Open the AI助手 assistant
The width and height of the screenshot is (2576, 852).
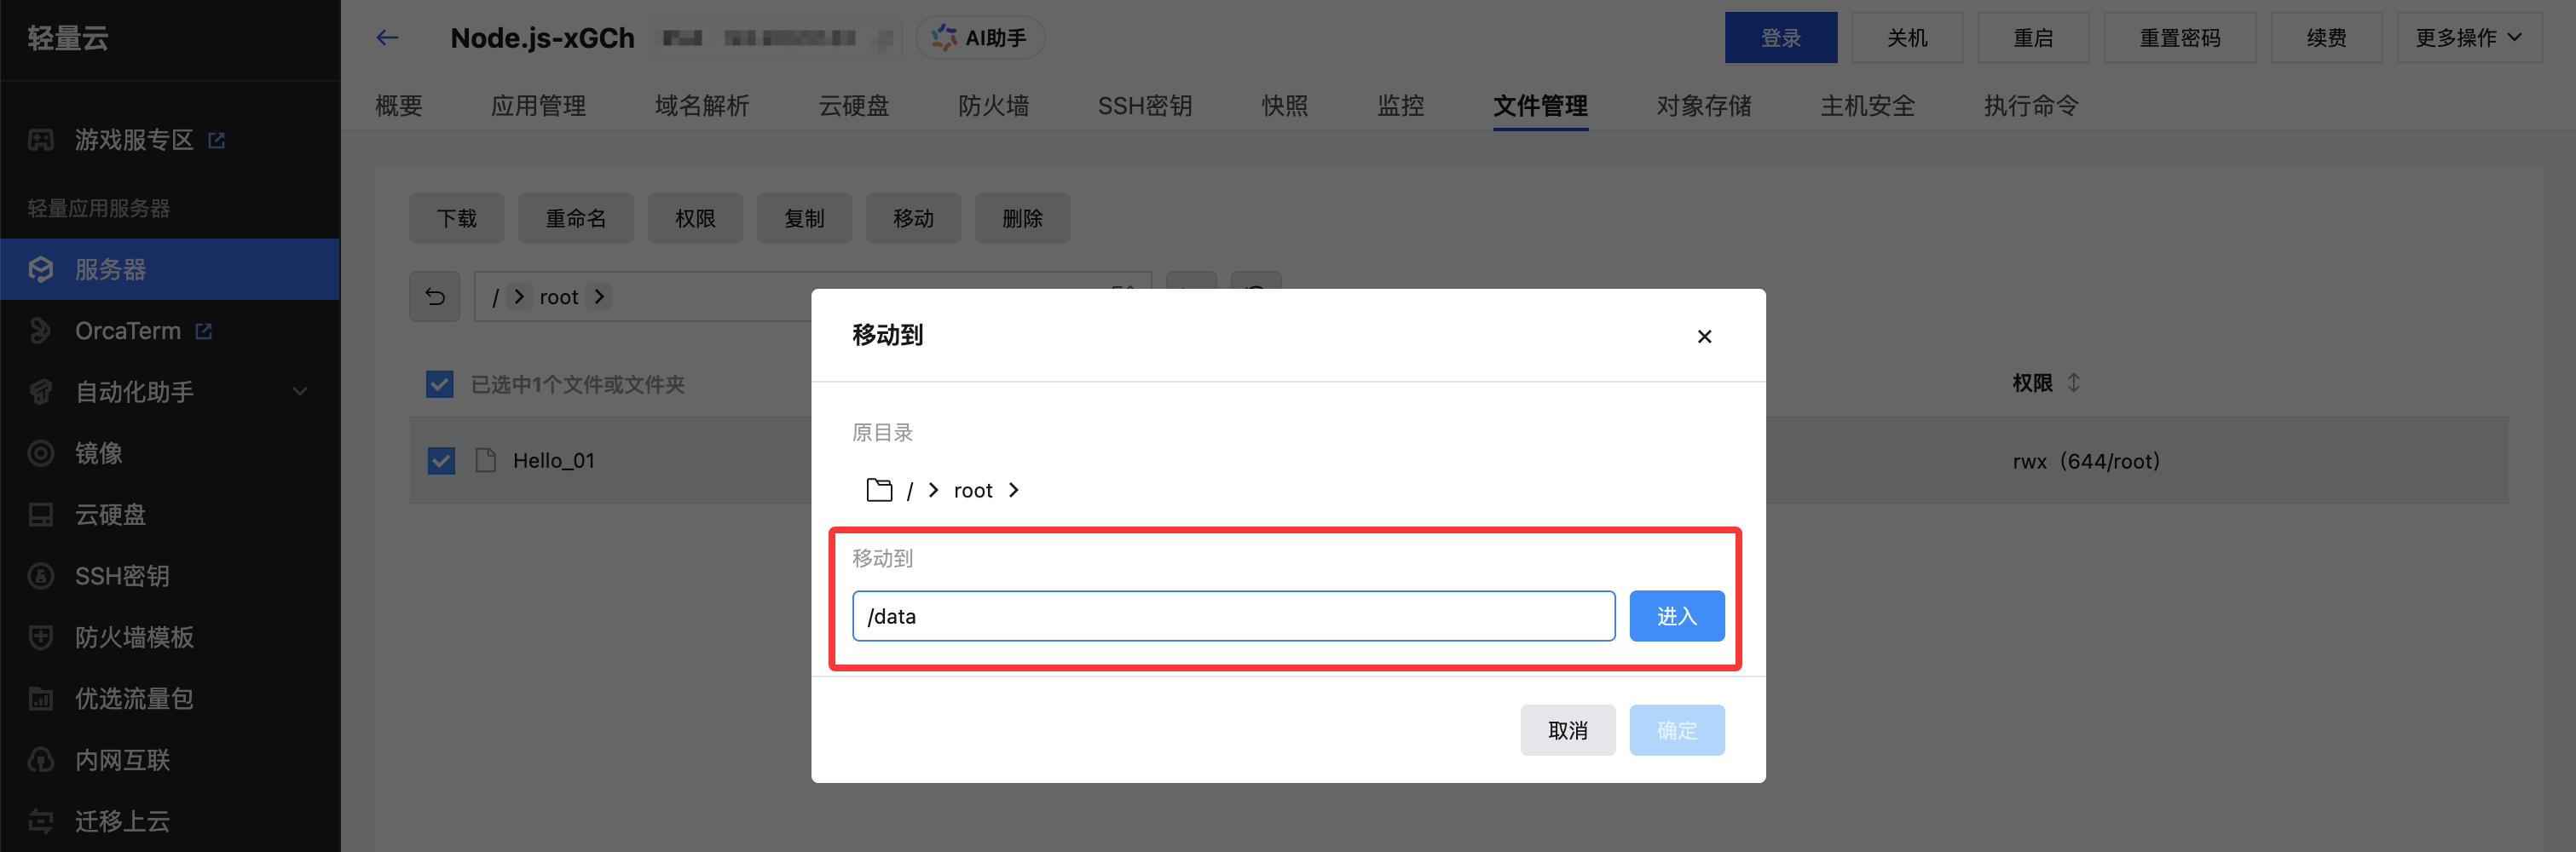click(979, 38)
